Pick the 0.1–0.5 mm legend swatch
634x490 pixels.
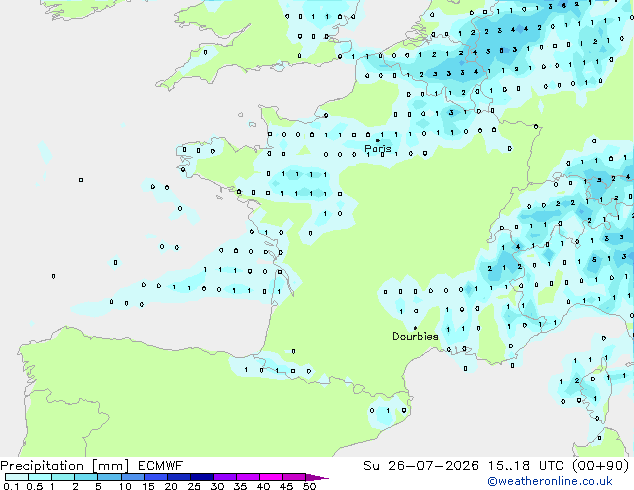coord(17,477)
